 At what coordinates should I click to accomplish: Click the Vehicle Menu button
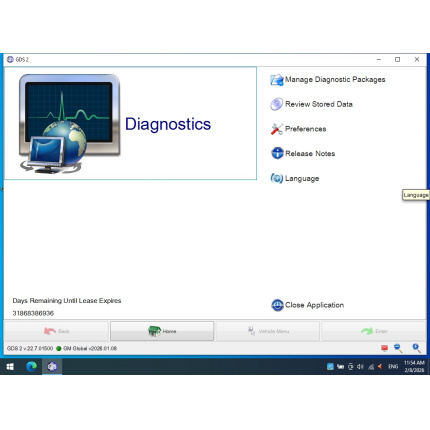pos(268,331)
